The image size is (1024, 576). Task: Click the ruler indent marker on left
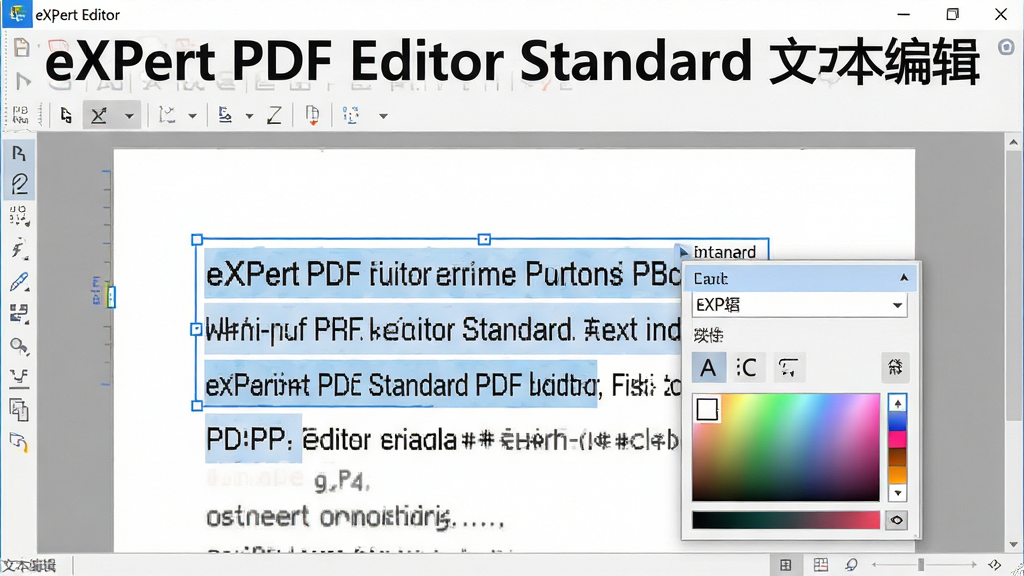[x=111, y=298]
